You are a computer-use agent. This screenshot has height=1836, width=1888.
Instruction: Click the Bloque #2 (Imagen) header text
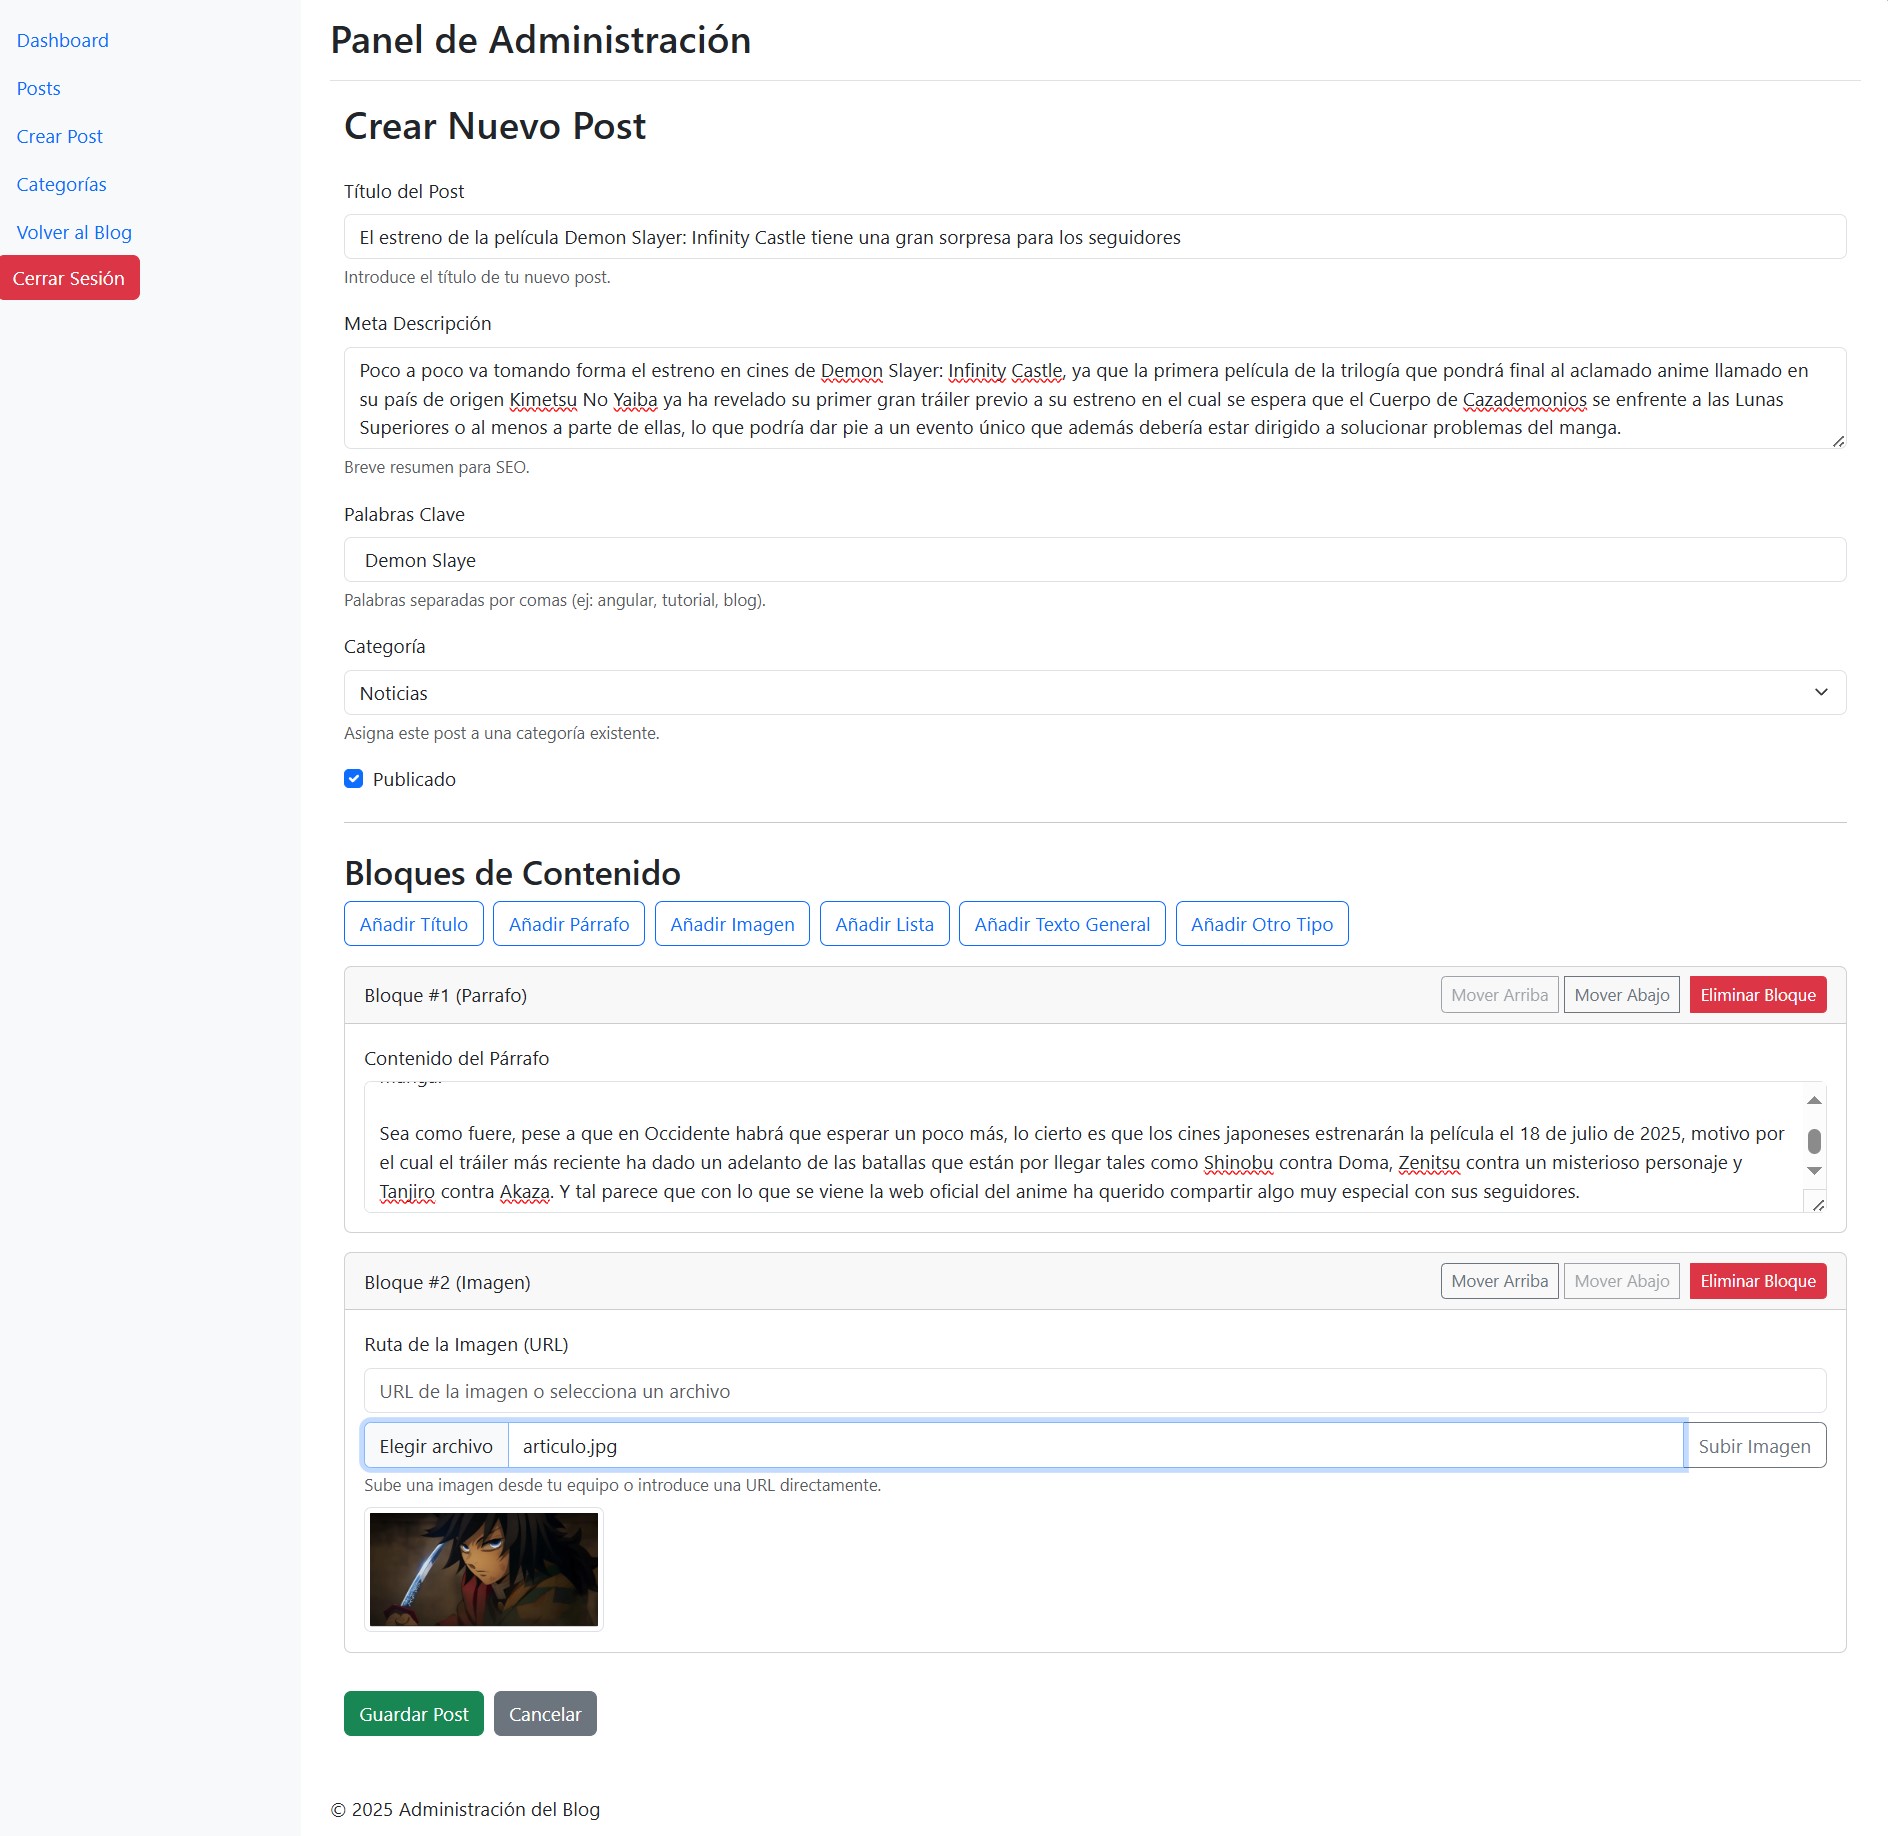pyautogui.click(x=447, y=1282)
